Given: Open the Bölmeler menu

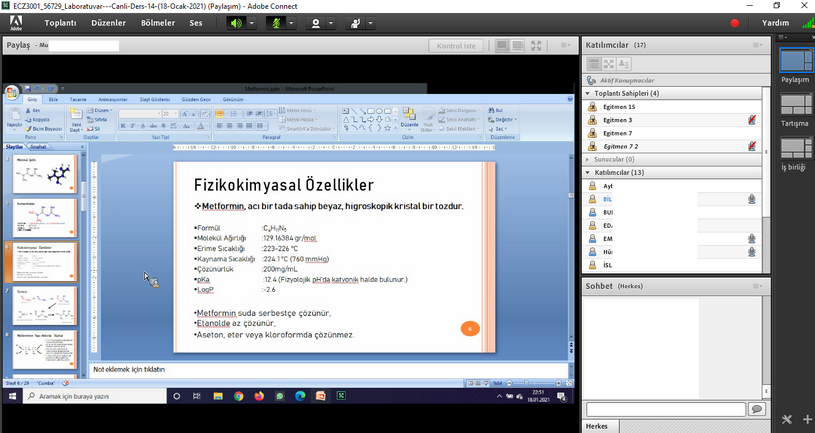Looking at the screenshot, I should pos(158,22).
